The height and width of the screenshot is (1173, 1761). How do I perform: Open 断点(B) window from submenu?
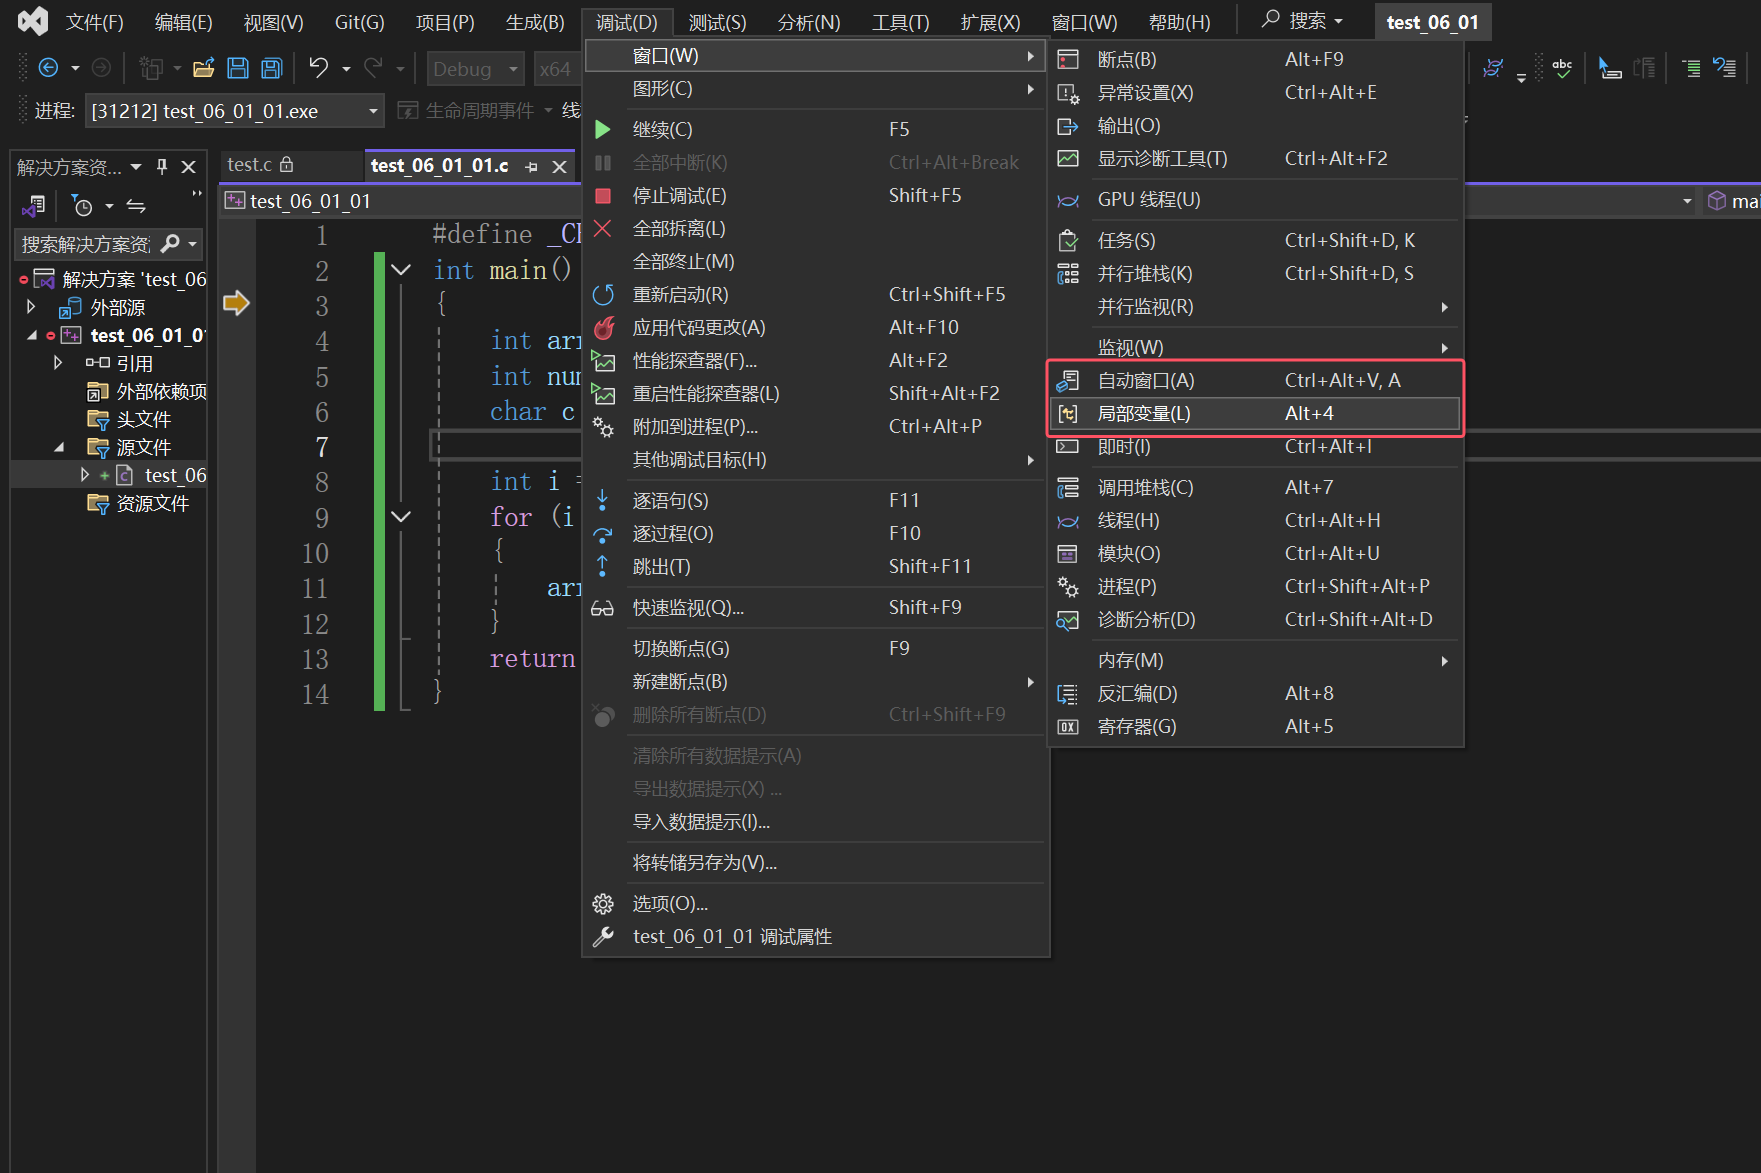click(x=1255, y=59)
